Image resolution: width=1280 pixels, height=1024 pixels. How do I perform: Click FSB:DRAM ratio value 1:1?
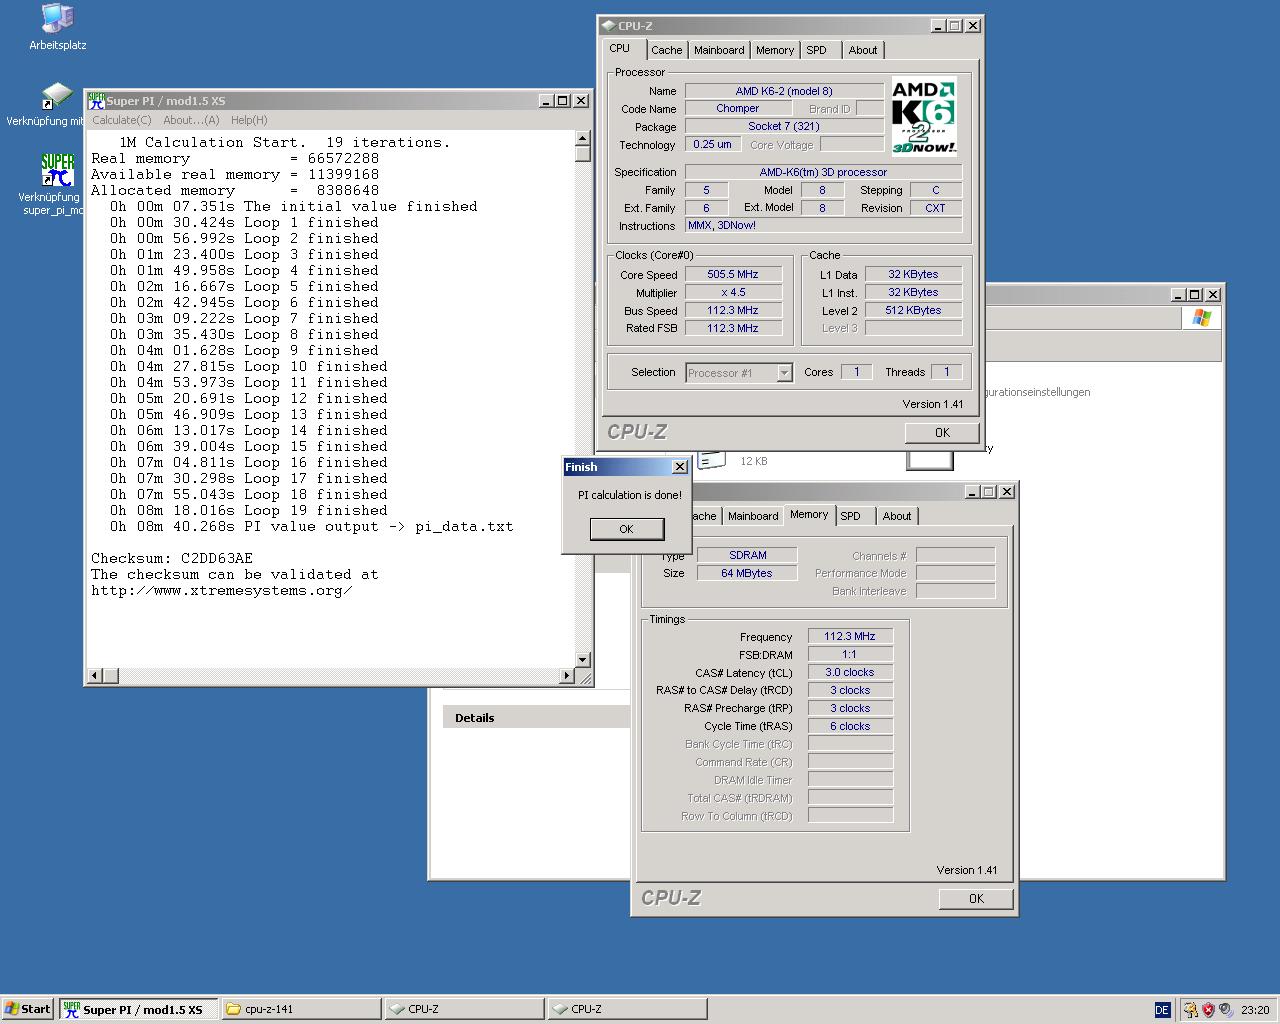[x=850, y=654]
